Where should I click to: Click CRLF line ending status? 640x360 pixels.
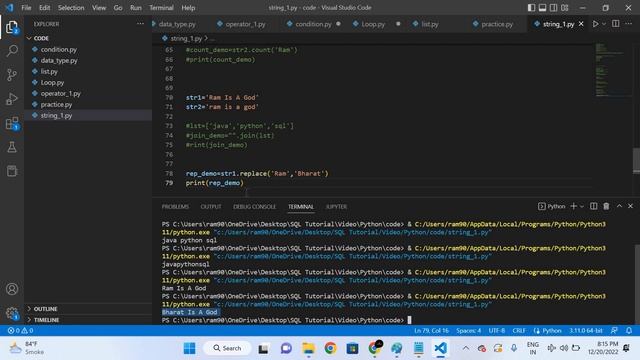pos(519,331)
